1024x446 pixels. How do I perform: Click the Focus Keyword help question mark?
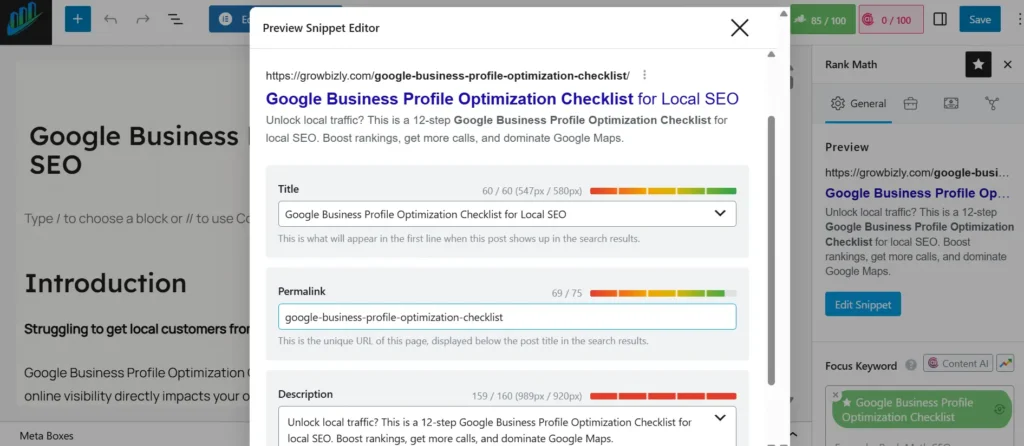pos(908,365)
